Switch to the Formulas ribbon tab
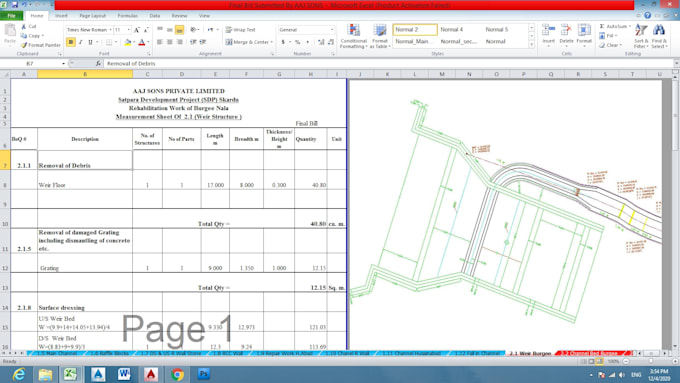 point(128,16)
